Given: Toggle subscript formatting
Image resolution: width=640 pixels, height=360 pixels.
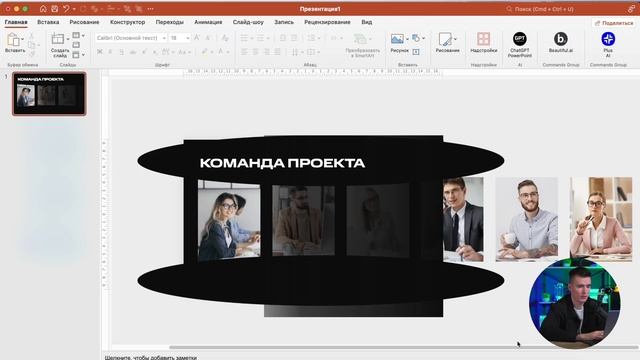Looking at the screenshot, I should point(155,52).
